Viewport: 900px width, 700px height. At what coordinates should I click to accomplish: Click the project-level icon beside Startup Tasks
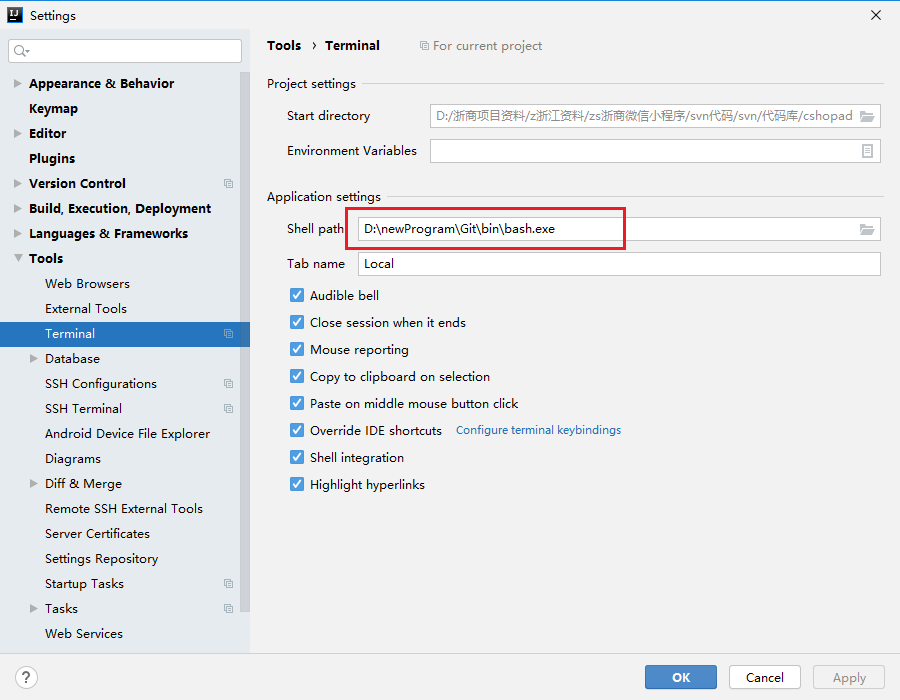tap(228, 584)
